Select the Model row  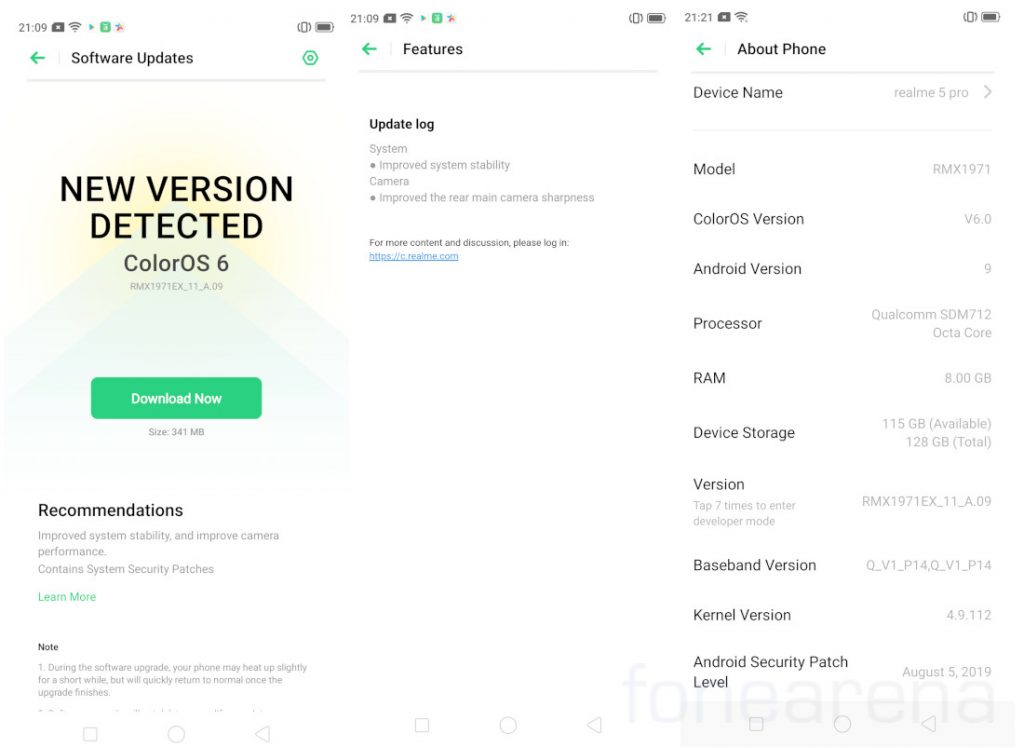[842, 169]
